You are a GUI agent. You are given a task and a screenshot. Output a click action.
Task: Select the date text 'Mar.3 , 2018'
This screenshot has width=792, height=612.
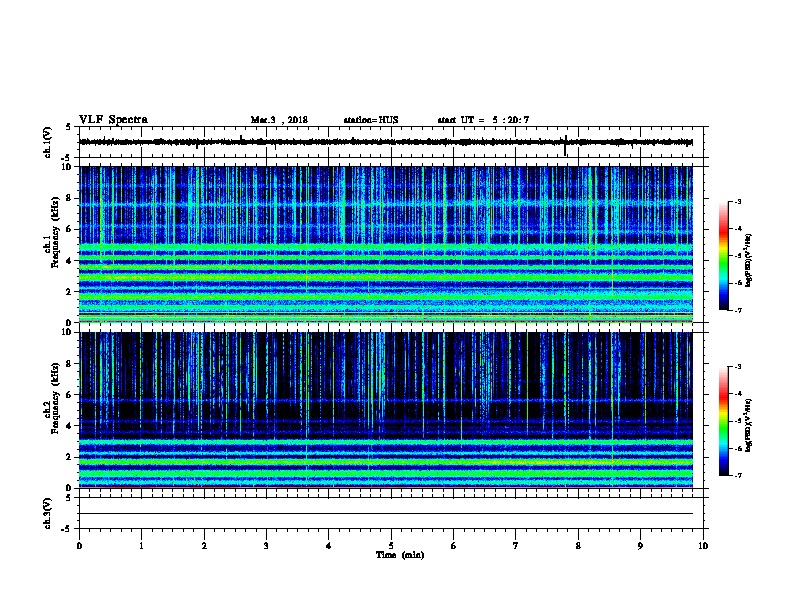pos(279,120)
